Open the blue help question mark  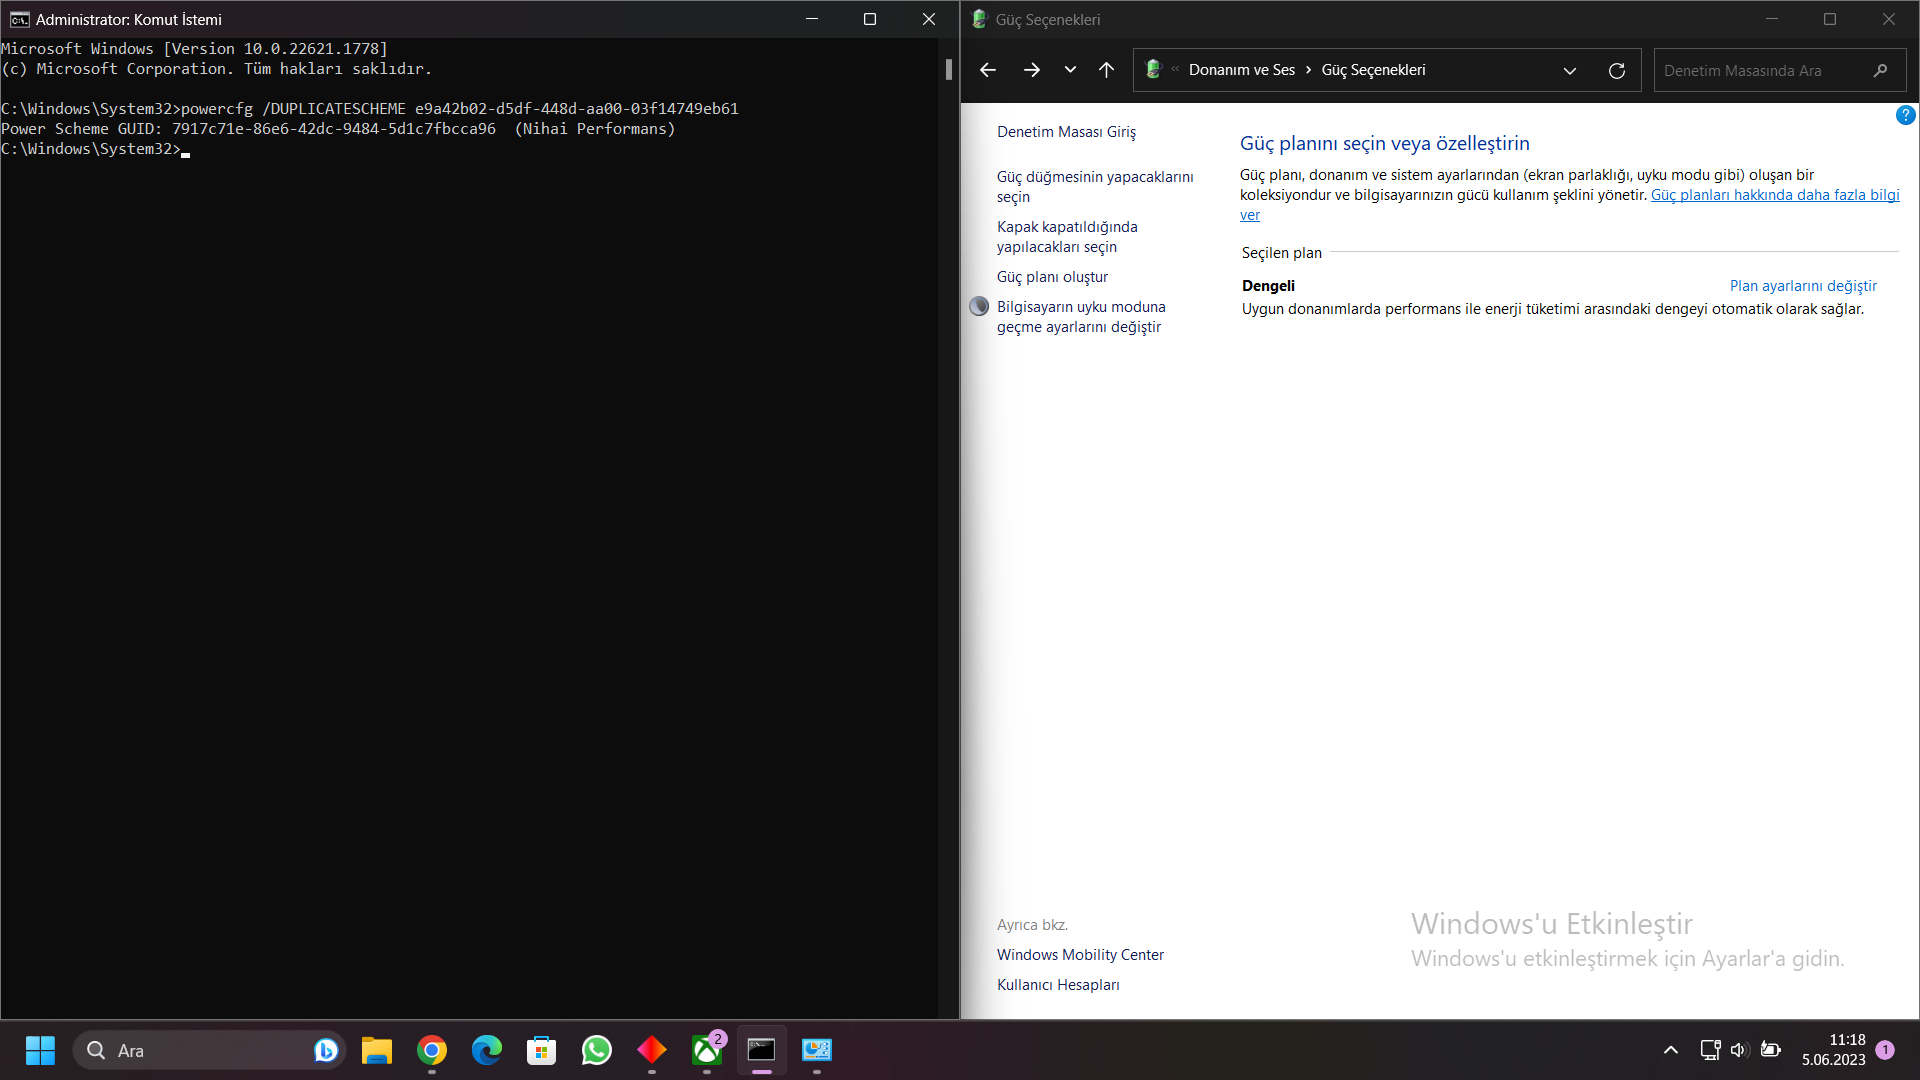click(1905, 116)
